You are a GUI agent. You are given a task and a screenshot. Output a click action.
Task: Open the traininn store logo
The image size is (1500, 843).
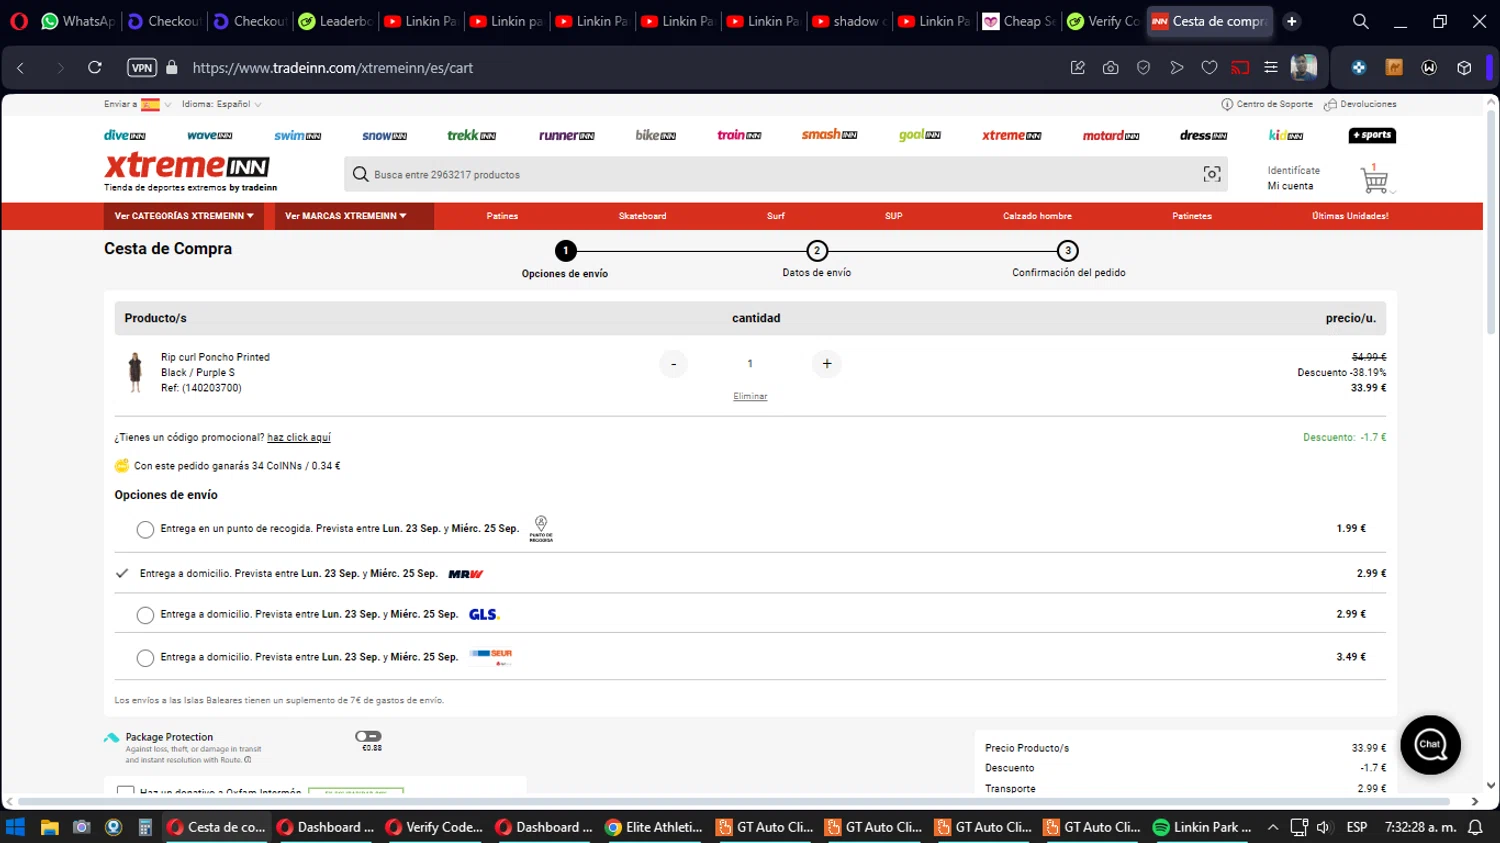[739, 135]
